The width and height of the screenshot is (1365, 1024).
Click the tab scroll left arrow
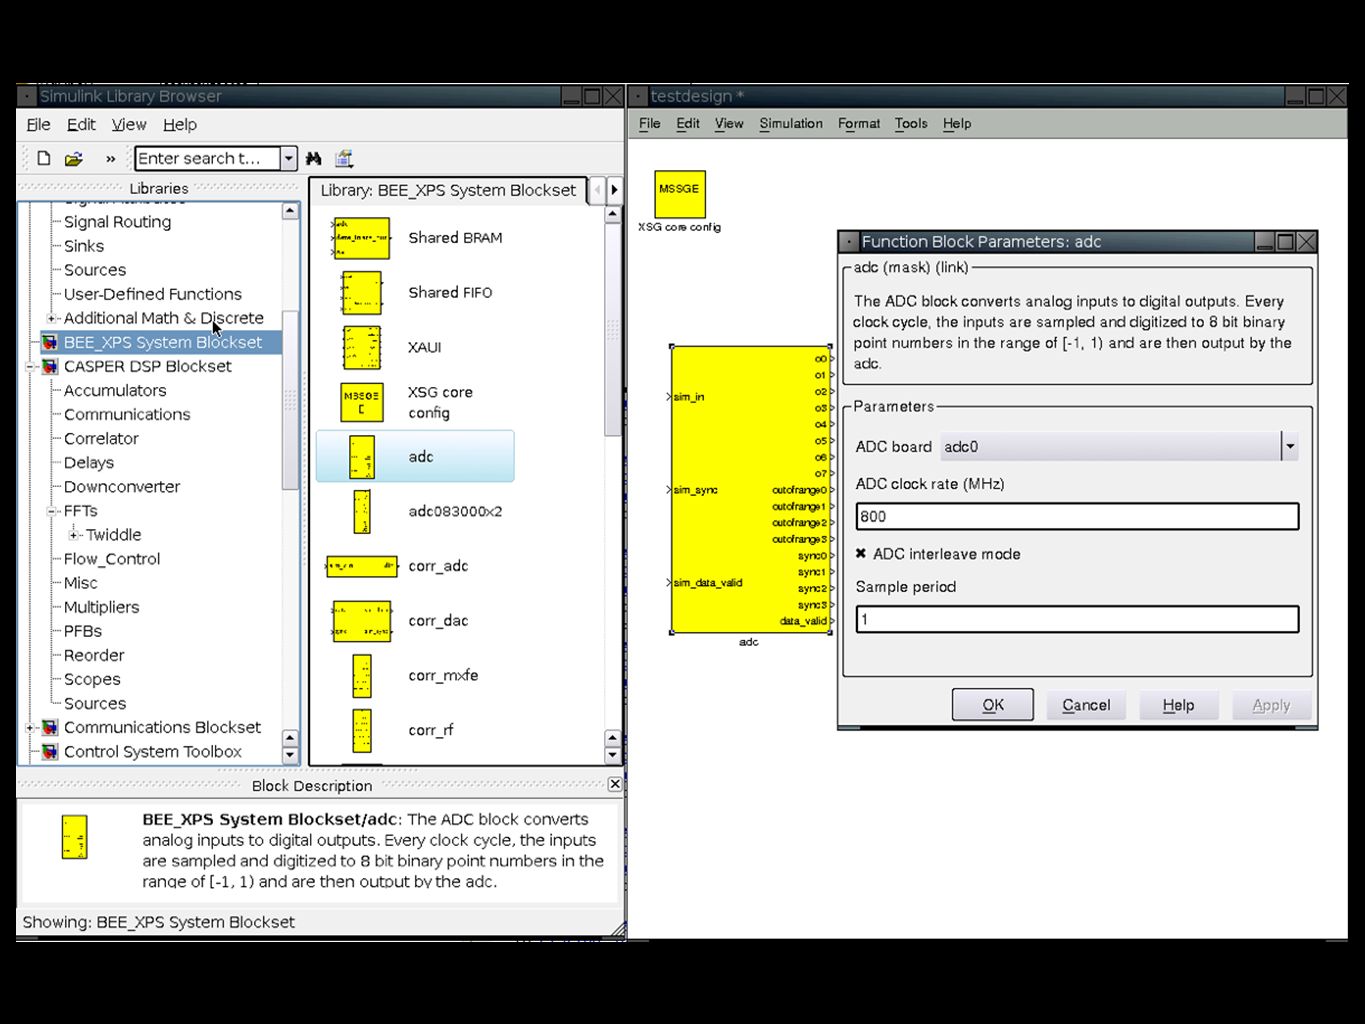pyautogui.click(x=598, y=190)
